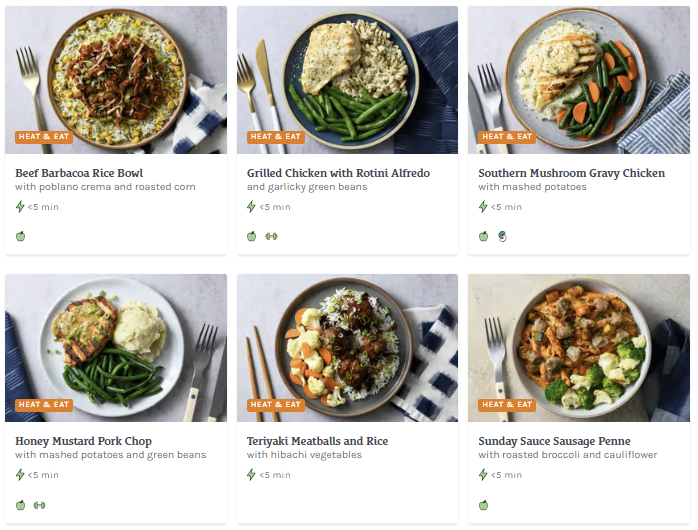Click apple icon on Sunday Sauce Sausage Penne
The image size is (698, 530).
(x=483, y=505)
